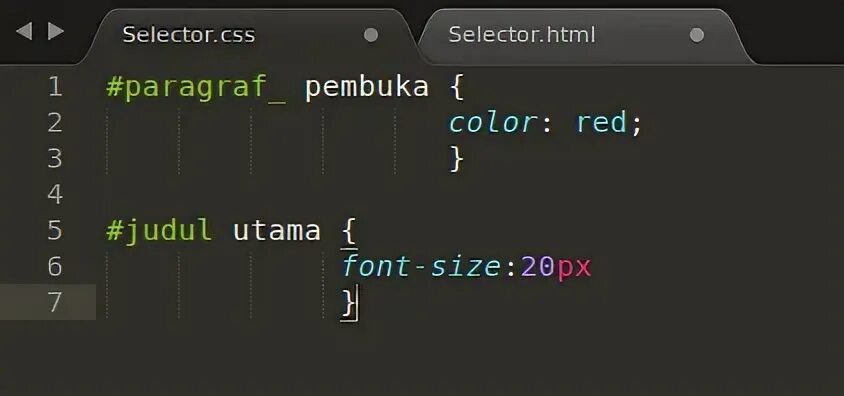Click line number 5 in the gutter

[x=55, y=230]
